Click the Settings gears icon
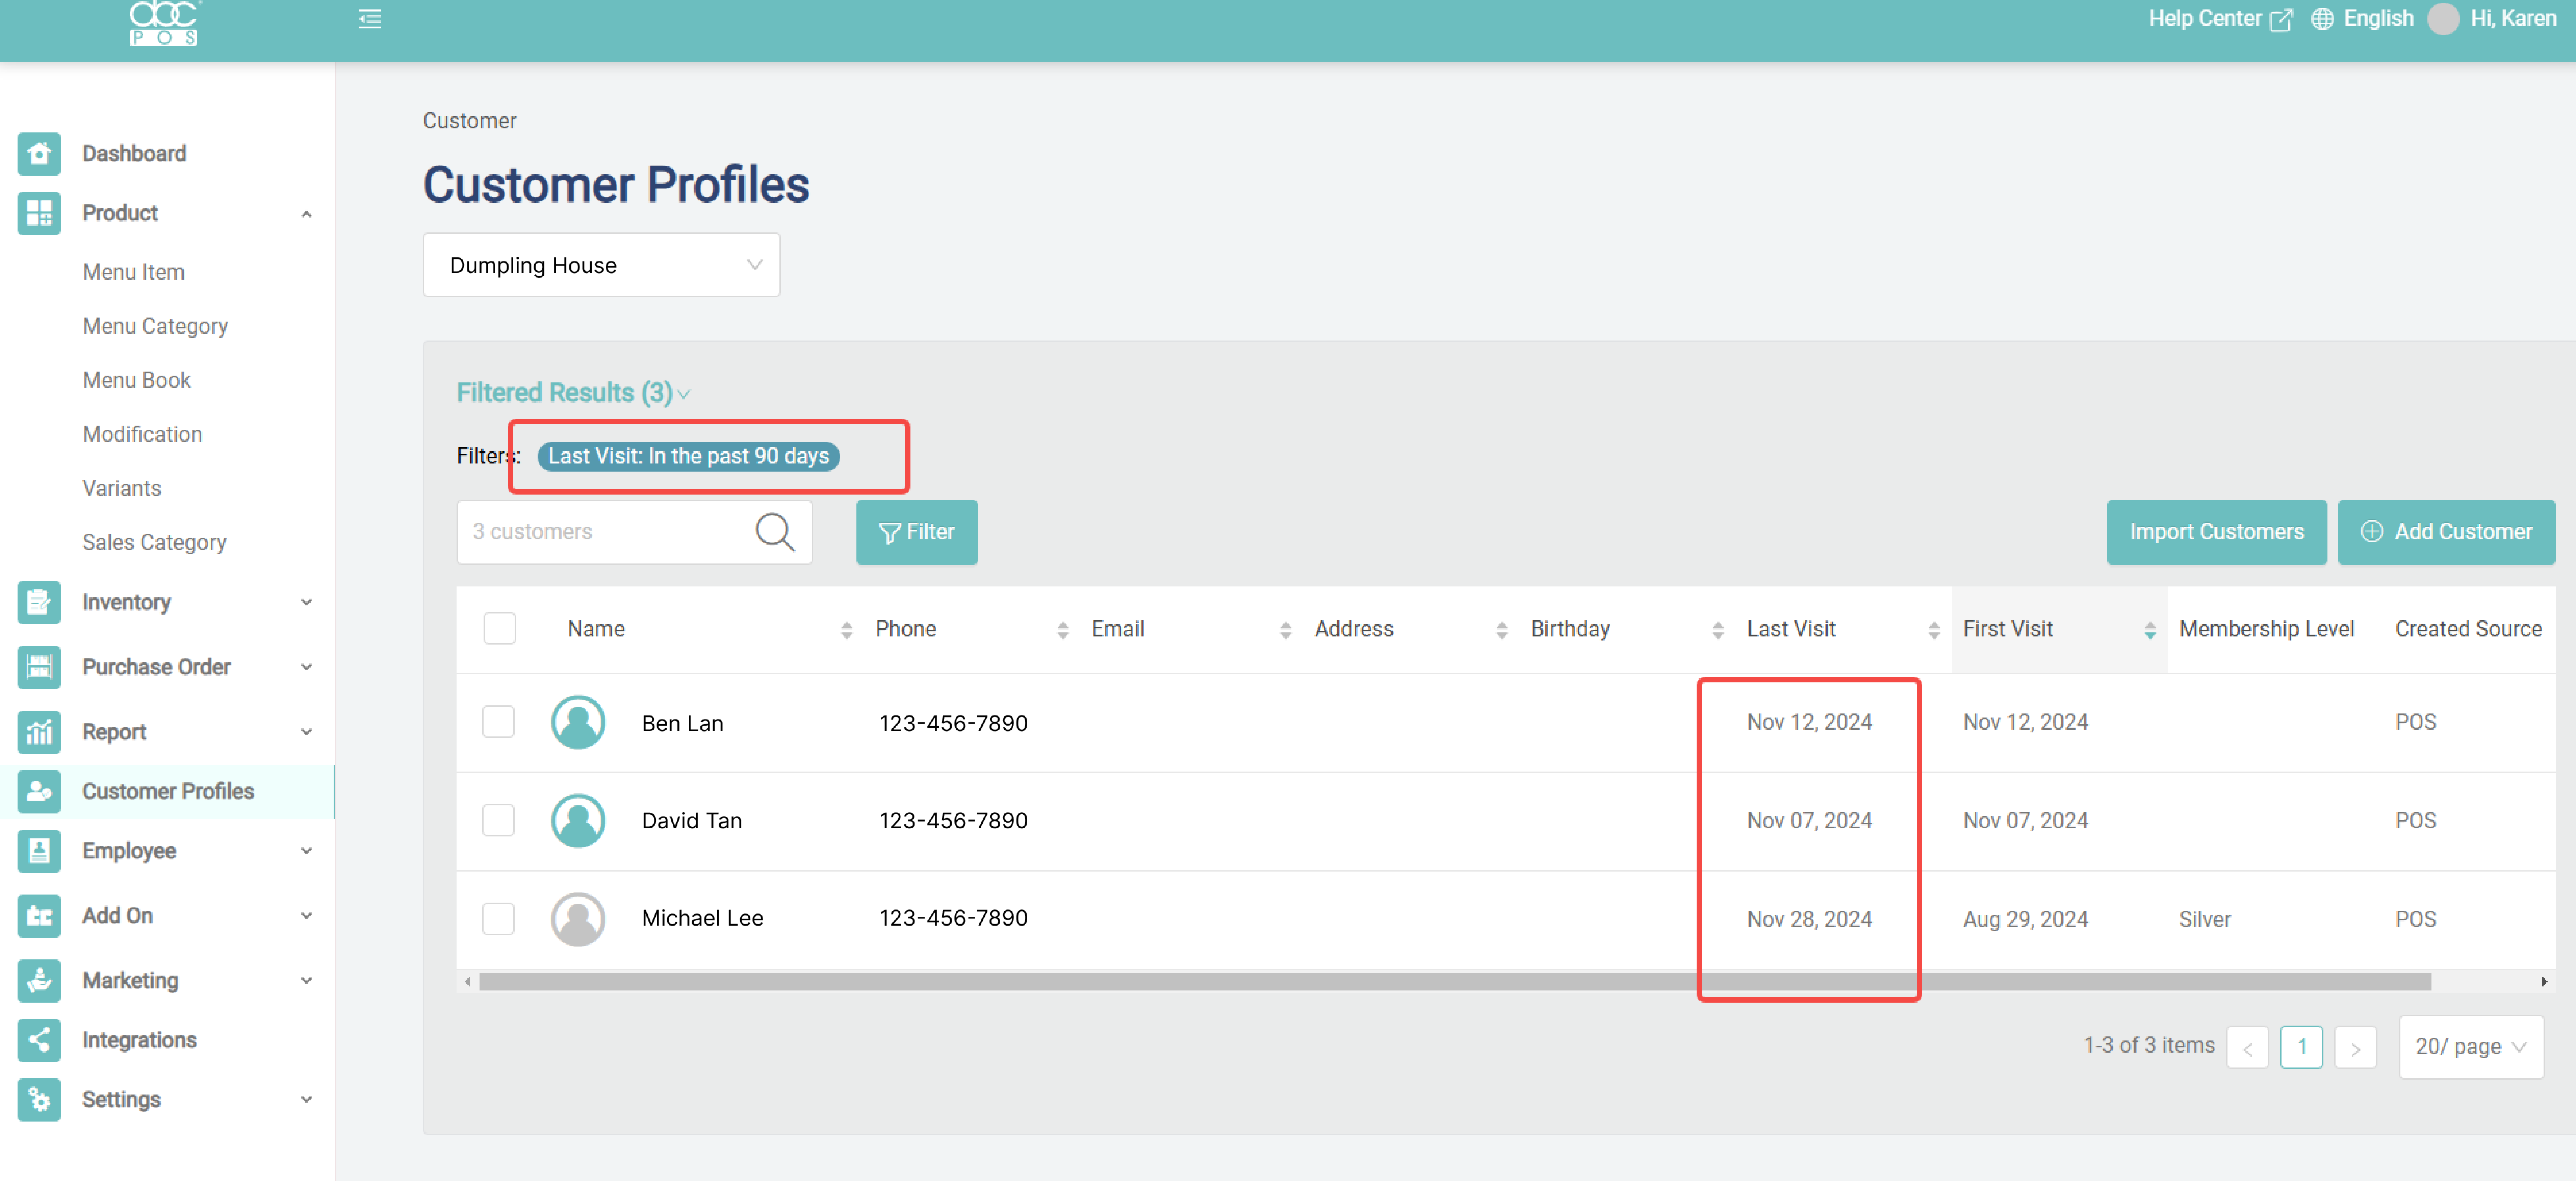The height and width of the screenshot is (1181, 2576). coord(39,1100)
